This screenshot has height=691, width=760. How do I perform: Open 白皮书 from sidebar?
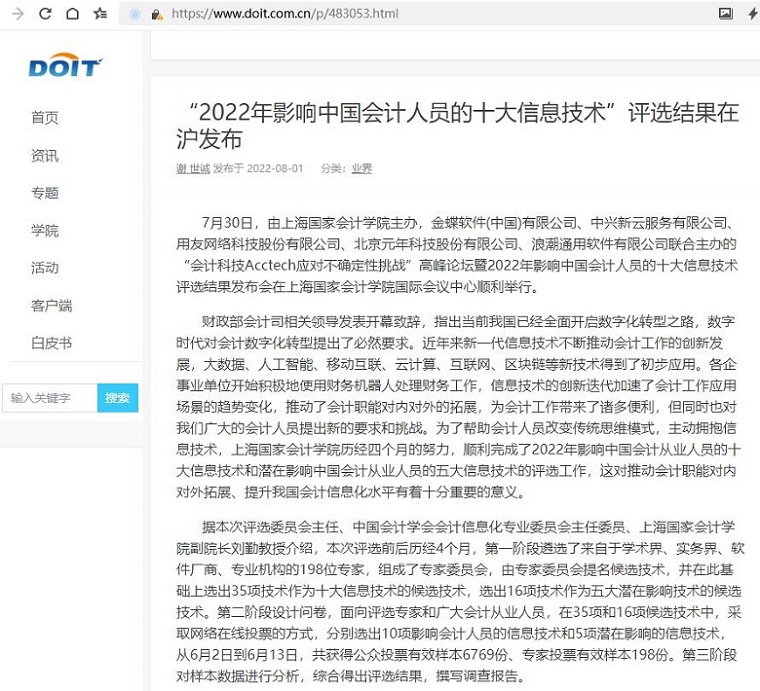tap(51, 343)
